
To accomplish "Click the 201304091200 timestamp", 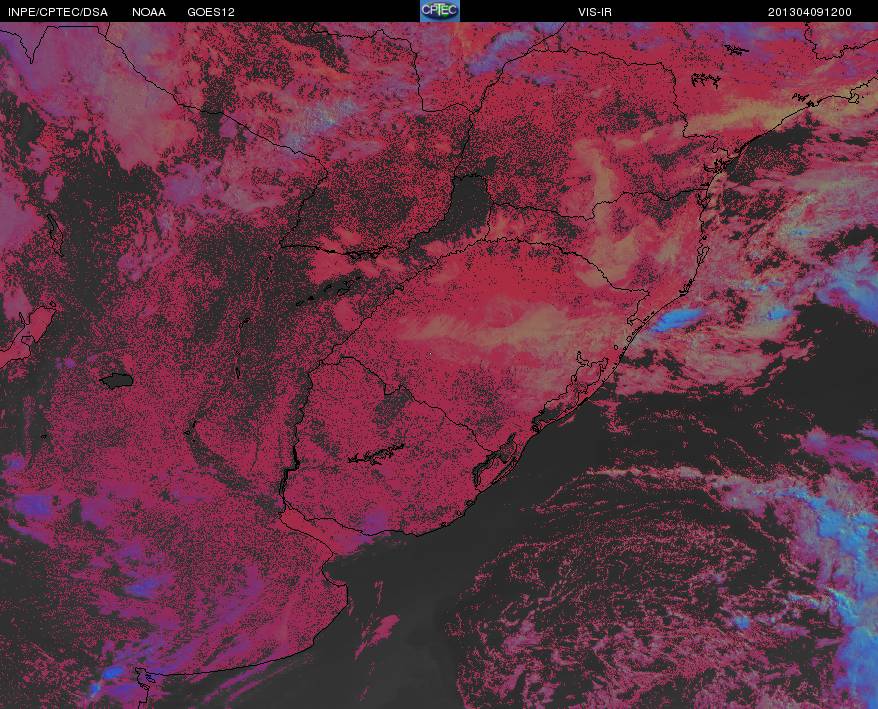I will [810, 12].
